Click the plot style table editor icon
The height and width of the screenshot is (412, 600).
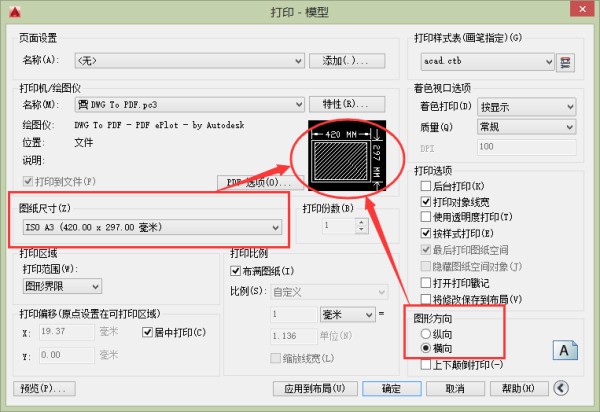[x=567, y=63]
